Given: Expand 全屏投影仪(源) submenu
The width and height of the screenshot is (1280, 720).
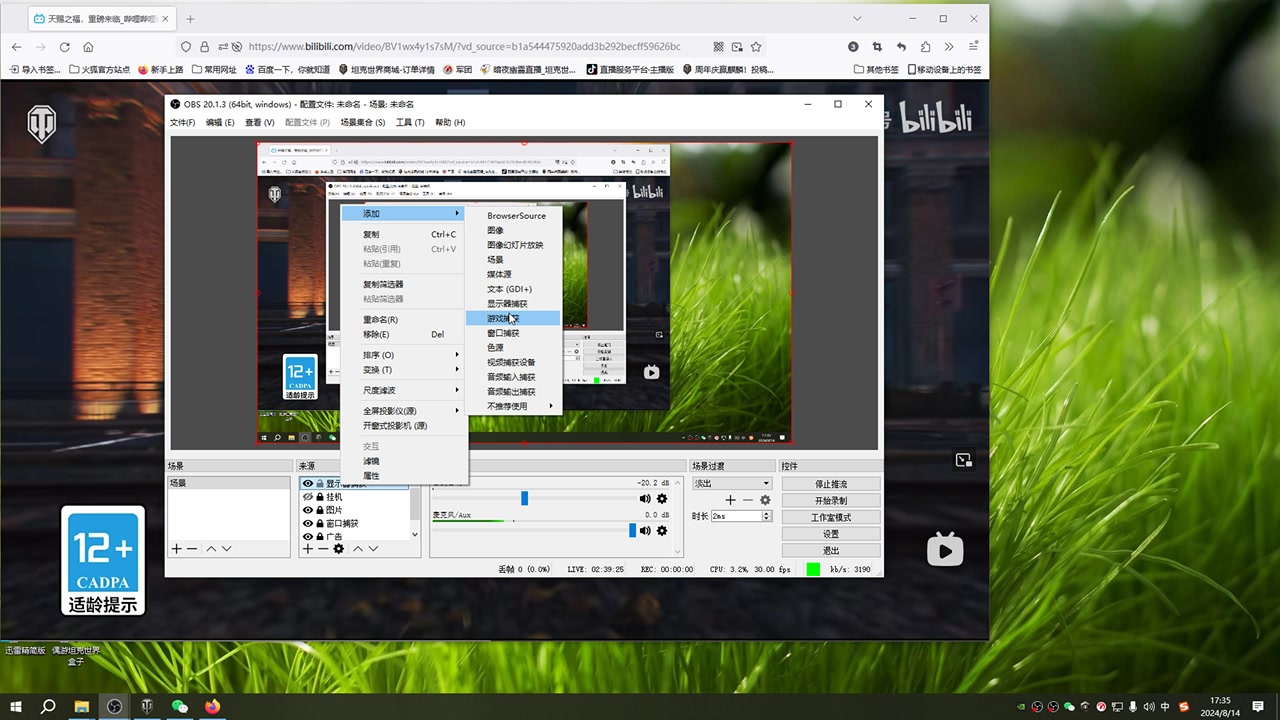Looking at the screenshot, I should [403, 411].
